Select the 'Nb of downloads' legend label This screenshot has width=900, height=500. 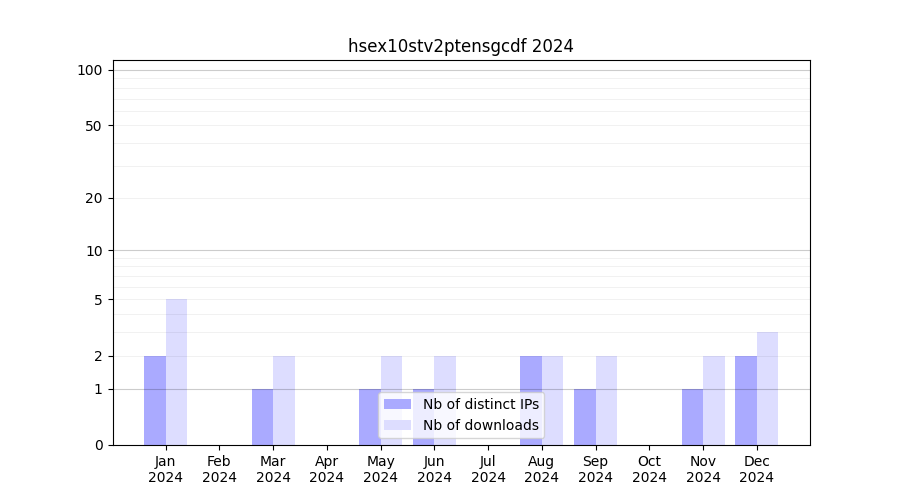point(480,425)
